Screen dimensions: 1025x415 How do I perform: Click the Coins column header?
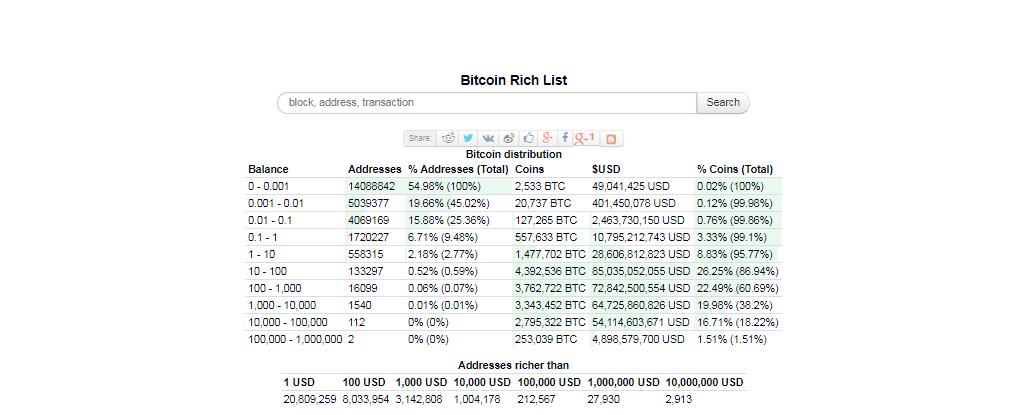pyautogui.click(x=528, y=169)
